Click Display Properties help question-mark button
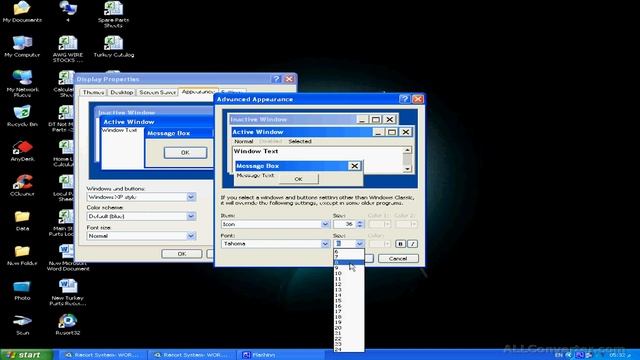 (276, 79)
